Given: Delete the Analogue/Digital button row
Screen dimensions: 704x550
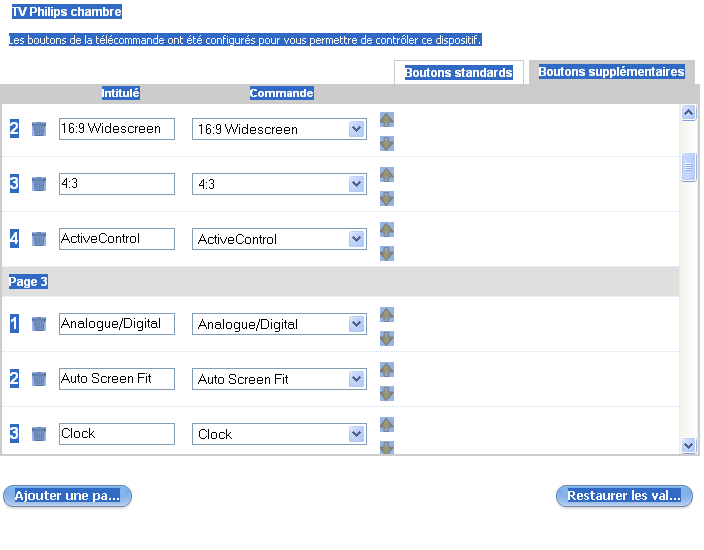Looking at the screenshot, I should [39, 324].
